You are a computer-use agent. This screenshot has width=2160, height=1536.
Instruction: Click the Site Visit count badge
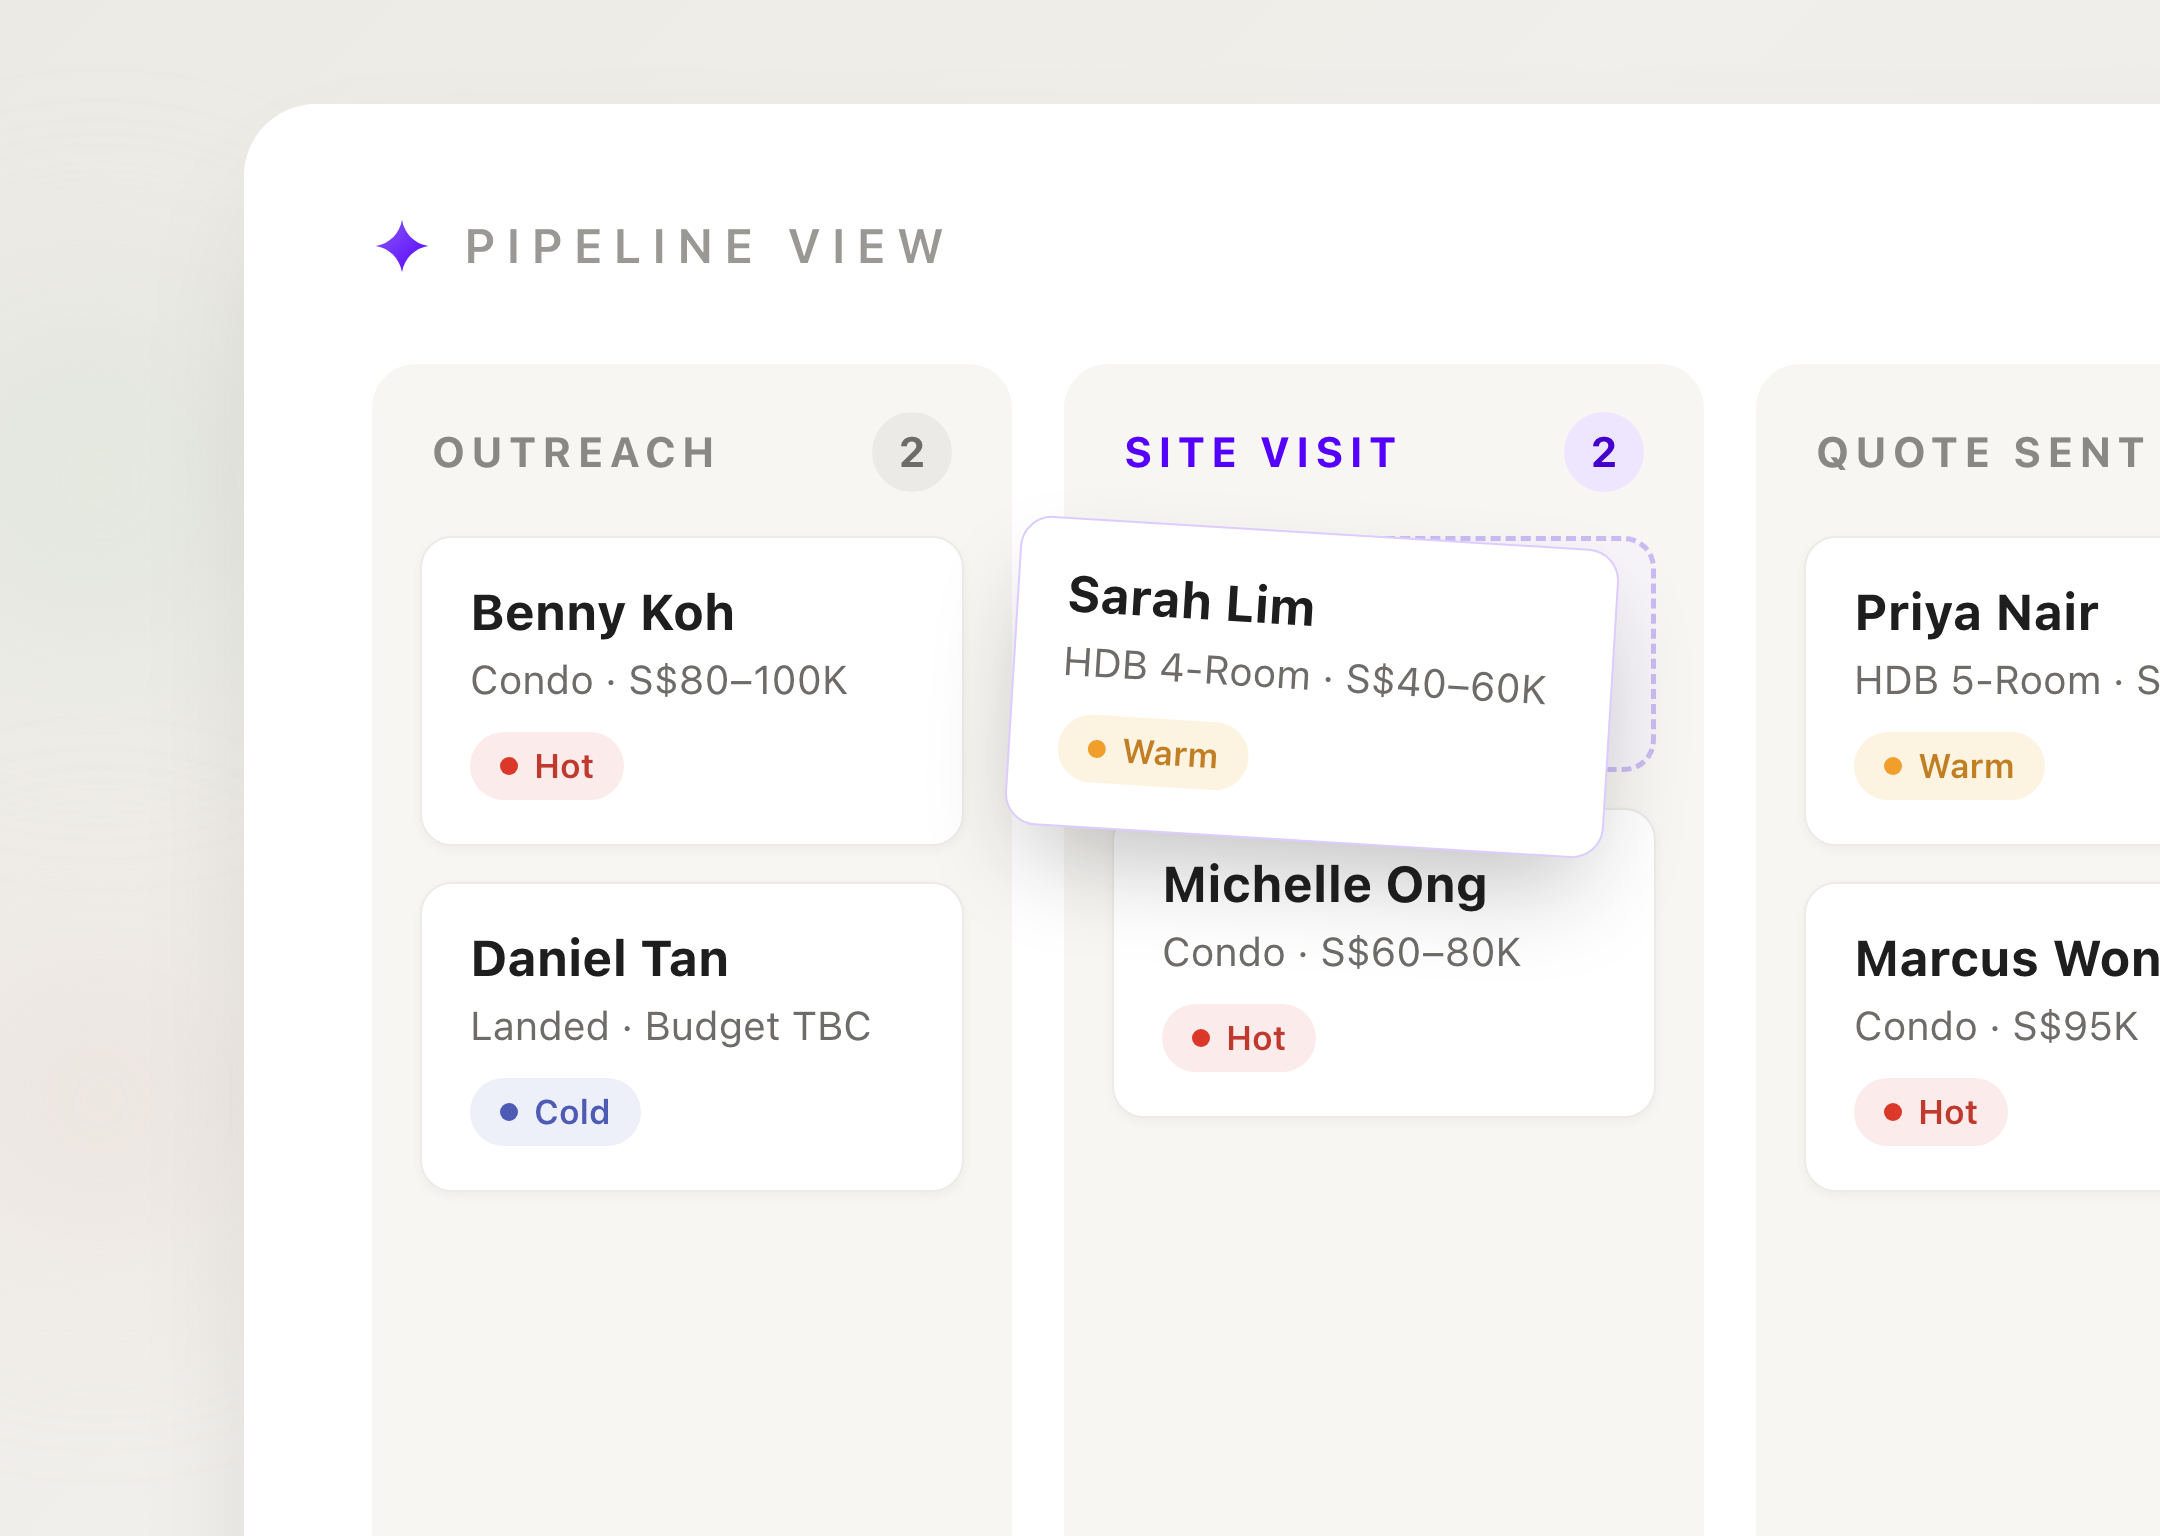(1603, 452)
